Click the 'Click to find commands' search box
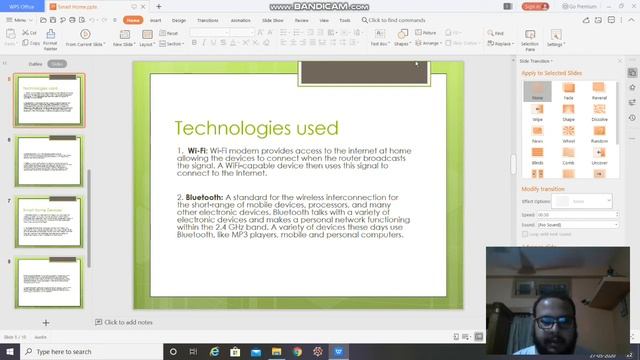640x360 pixels. click(x=393, y=20)
